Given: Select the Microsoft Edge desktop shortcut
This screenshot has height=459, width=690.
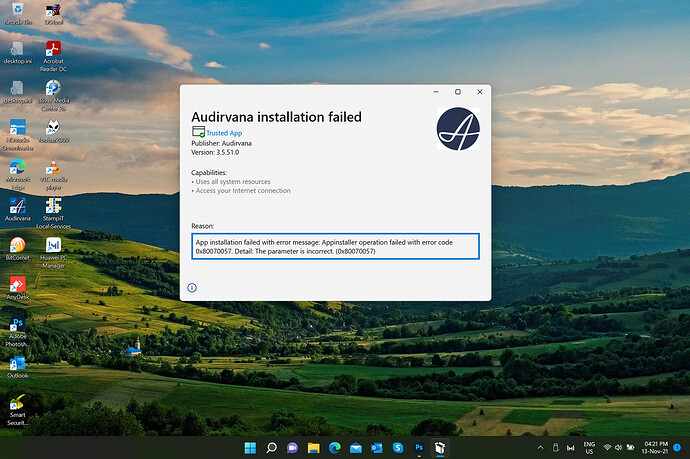Looking at the screenshot, I should (x=18, y=174).
